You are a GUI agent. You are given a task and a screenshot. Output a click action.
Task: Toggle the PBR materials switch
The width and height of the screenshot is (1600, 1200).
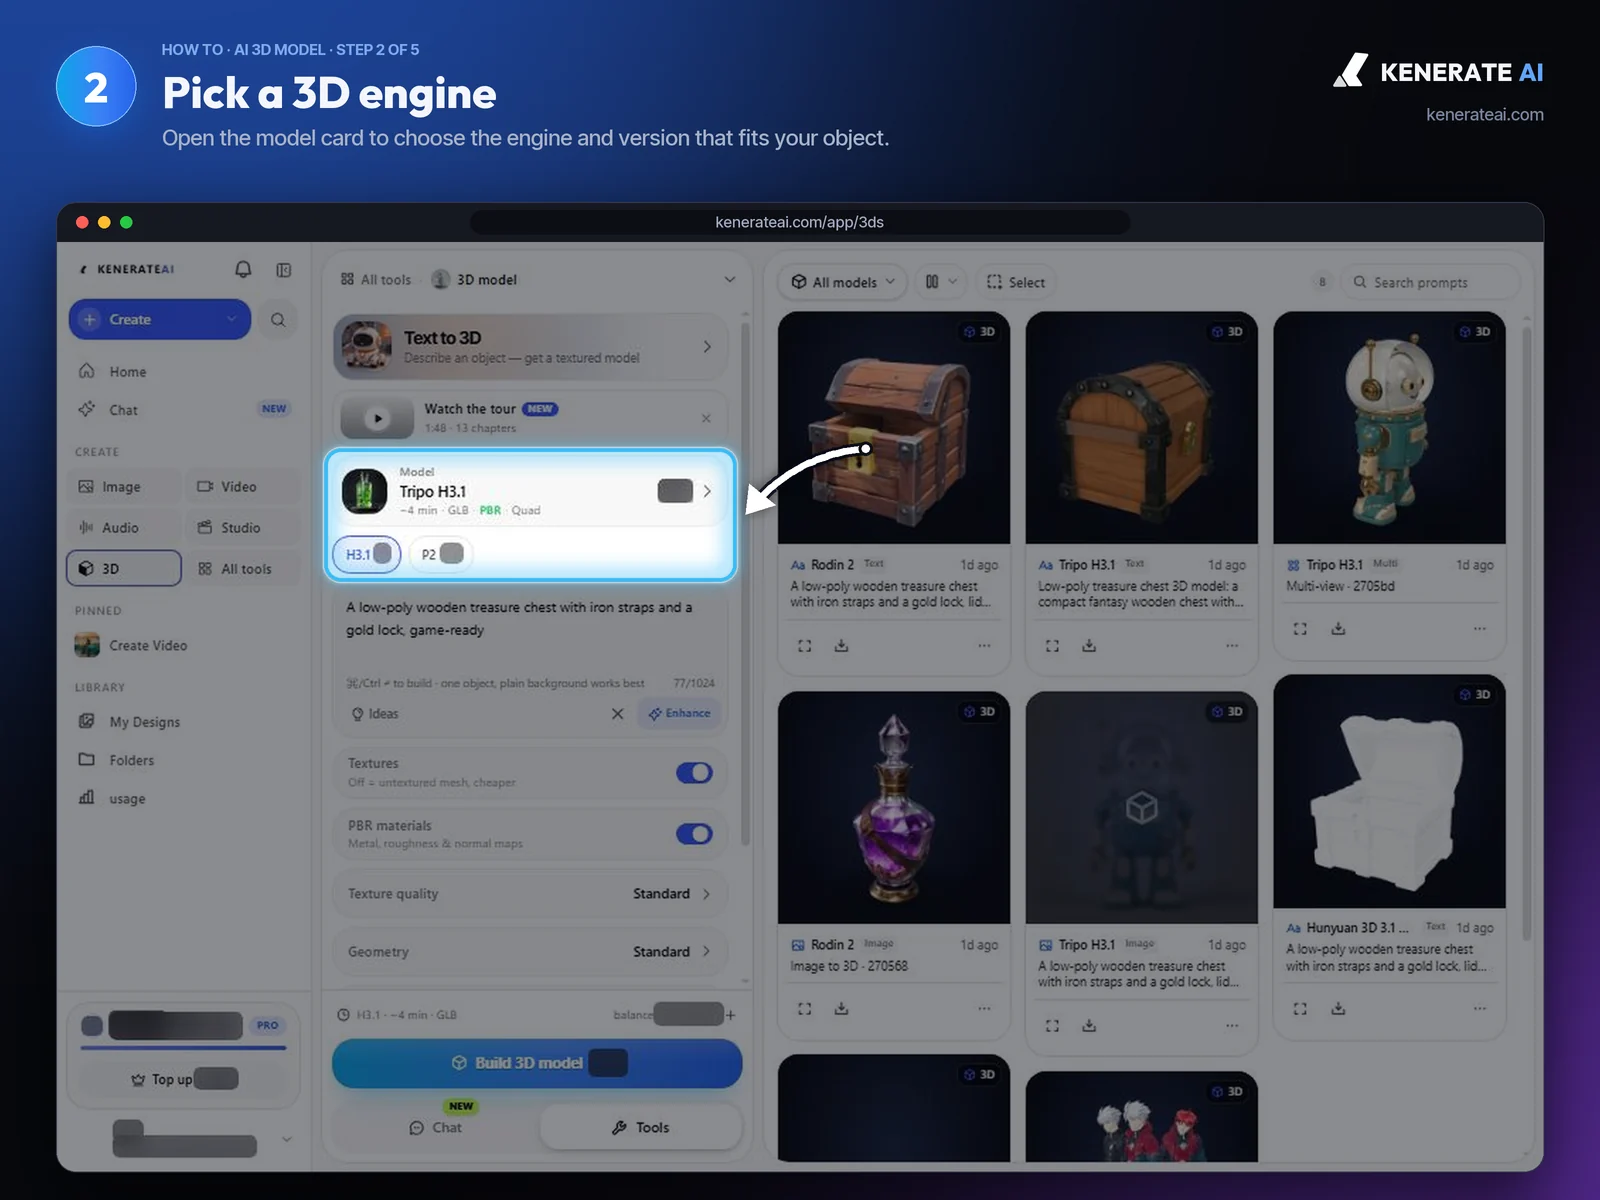pos(694,834)
